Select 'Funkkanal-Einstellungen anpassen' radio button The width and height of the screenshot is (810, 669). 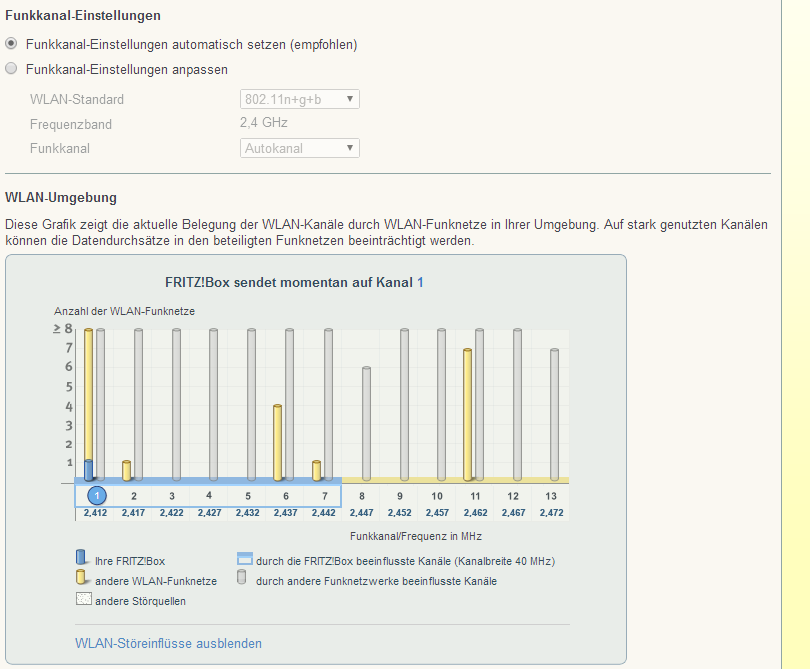pyautogui.click(x=11, y=69)
